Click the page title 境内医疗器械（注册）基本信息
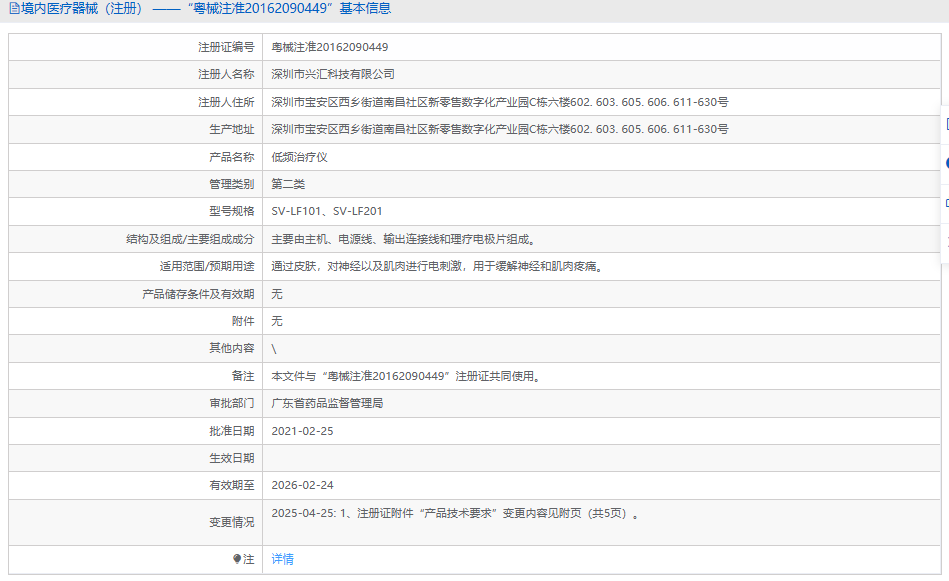 tap(206, 8)
